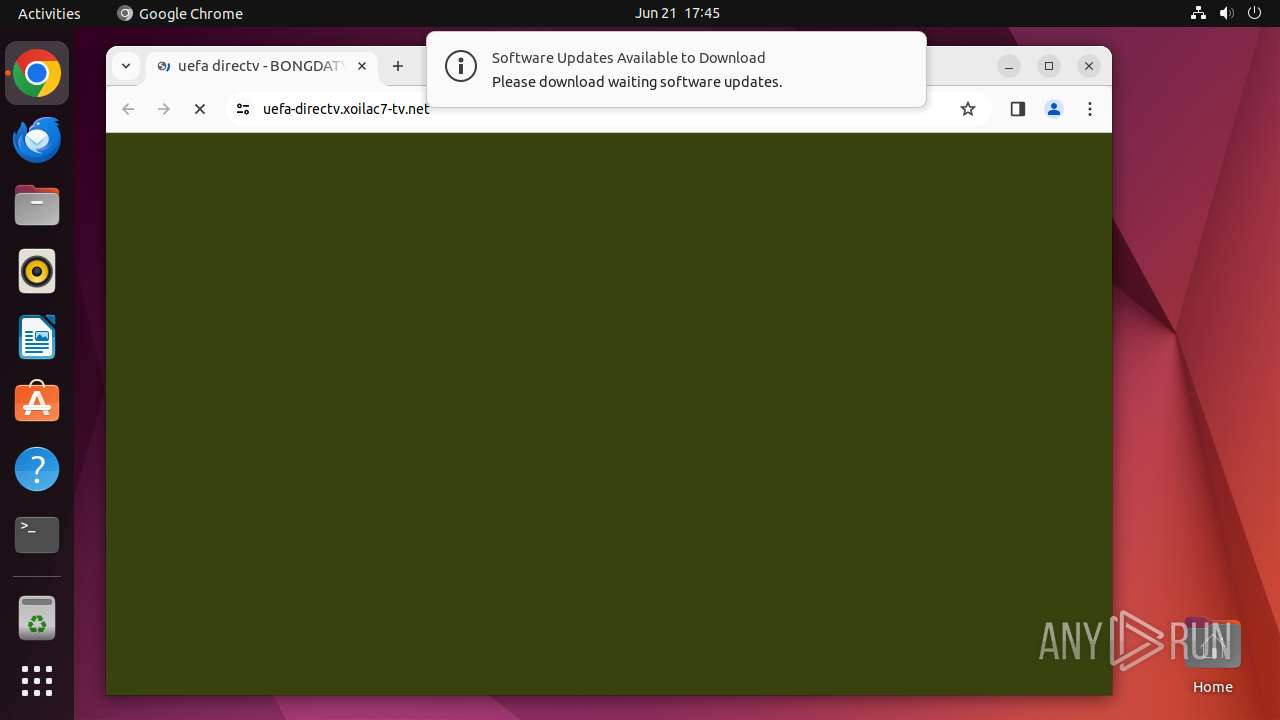Open Activities overview
Screen dimensions: 1280x720
[x=49, y=13]
